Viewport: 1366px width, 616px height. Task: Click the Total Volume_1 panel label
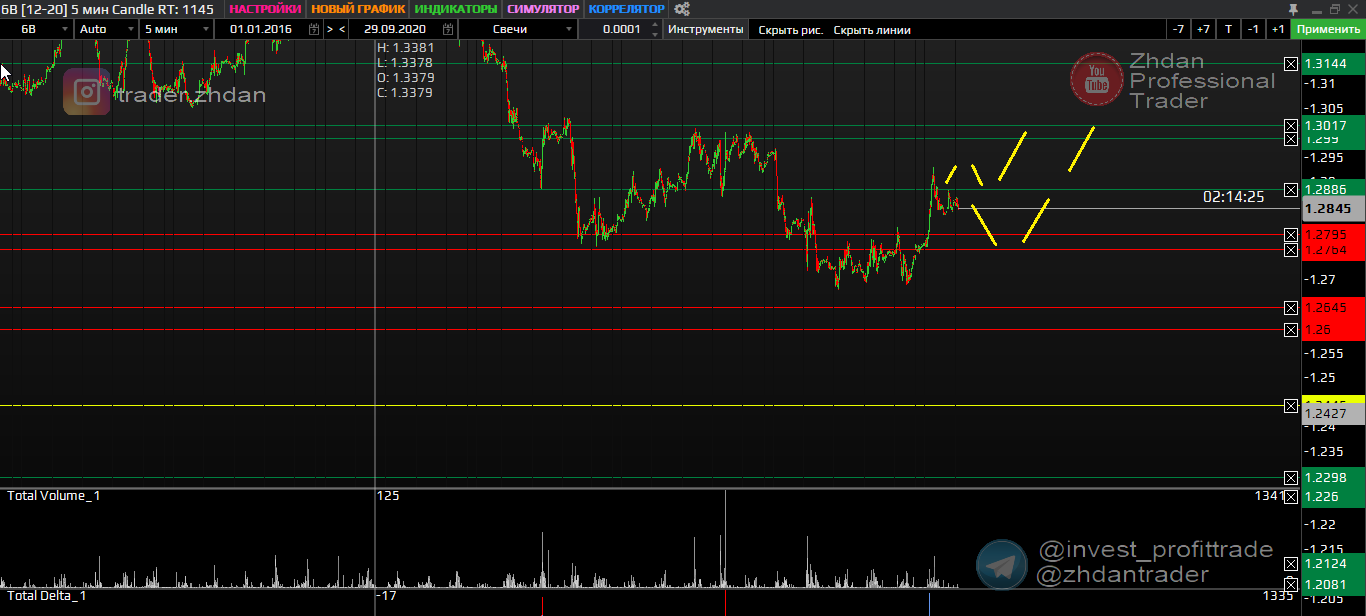coord(54,496)
